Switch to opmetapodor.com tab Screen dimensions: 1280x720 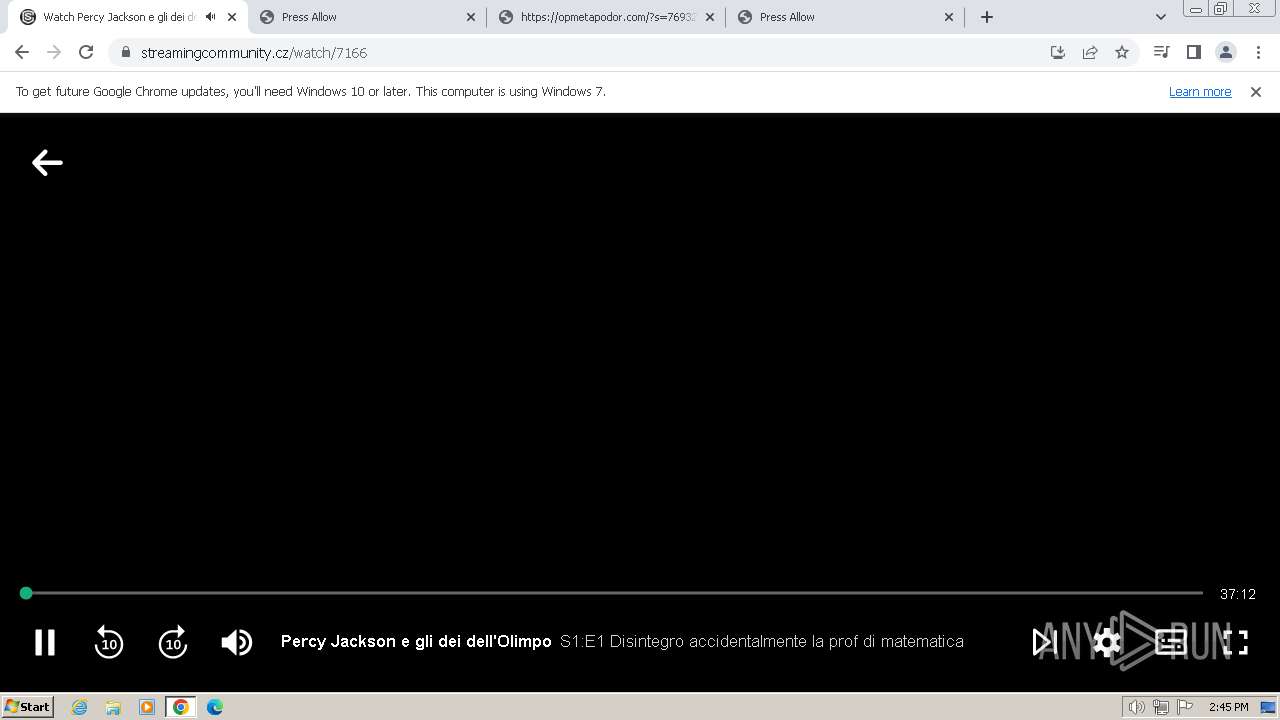tap(606, 17)
